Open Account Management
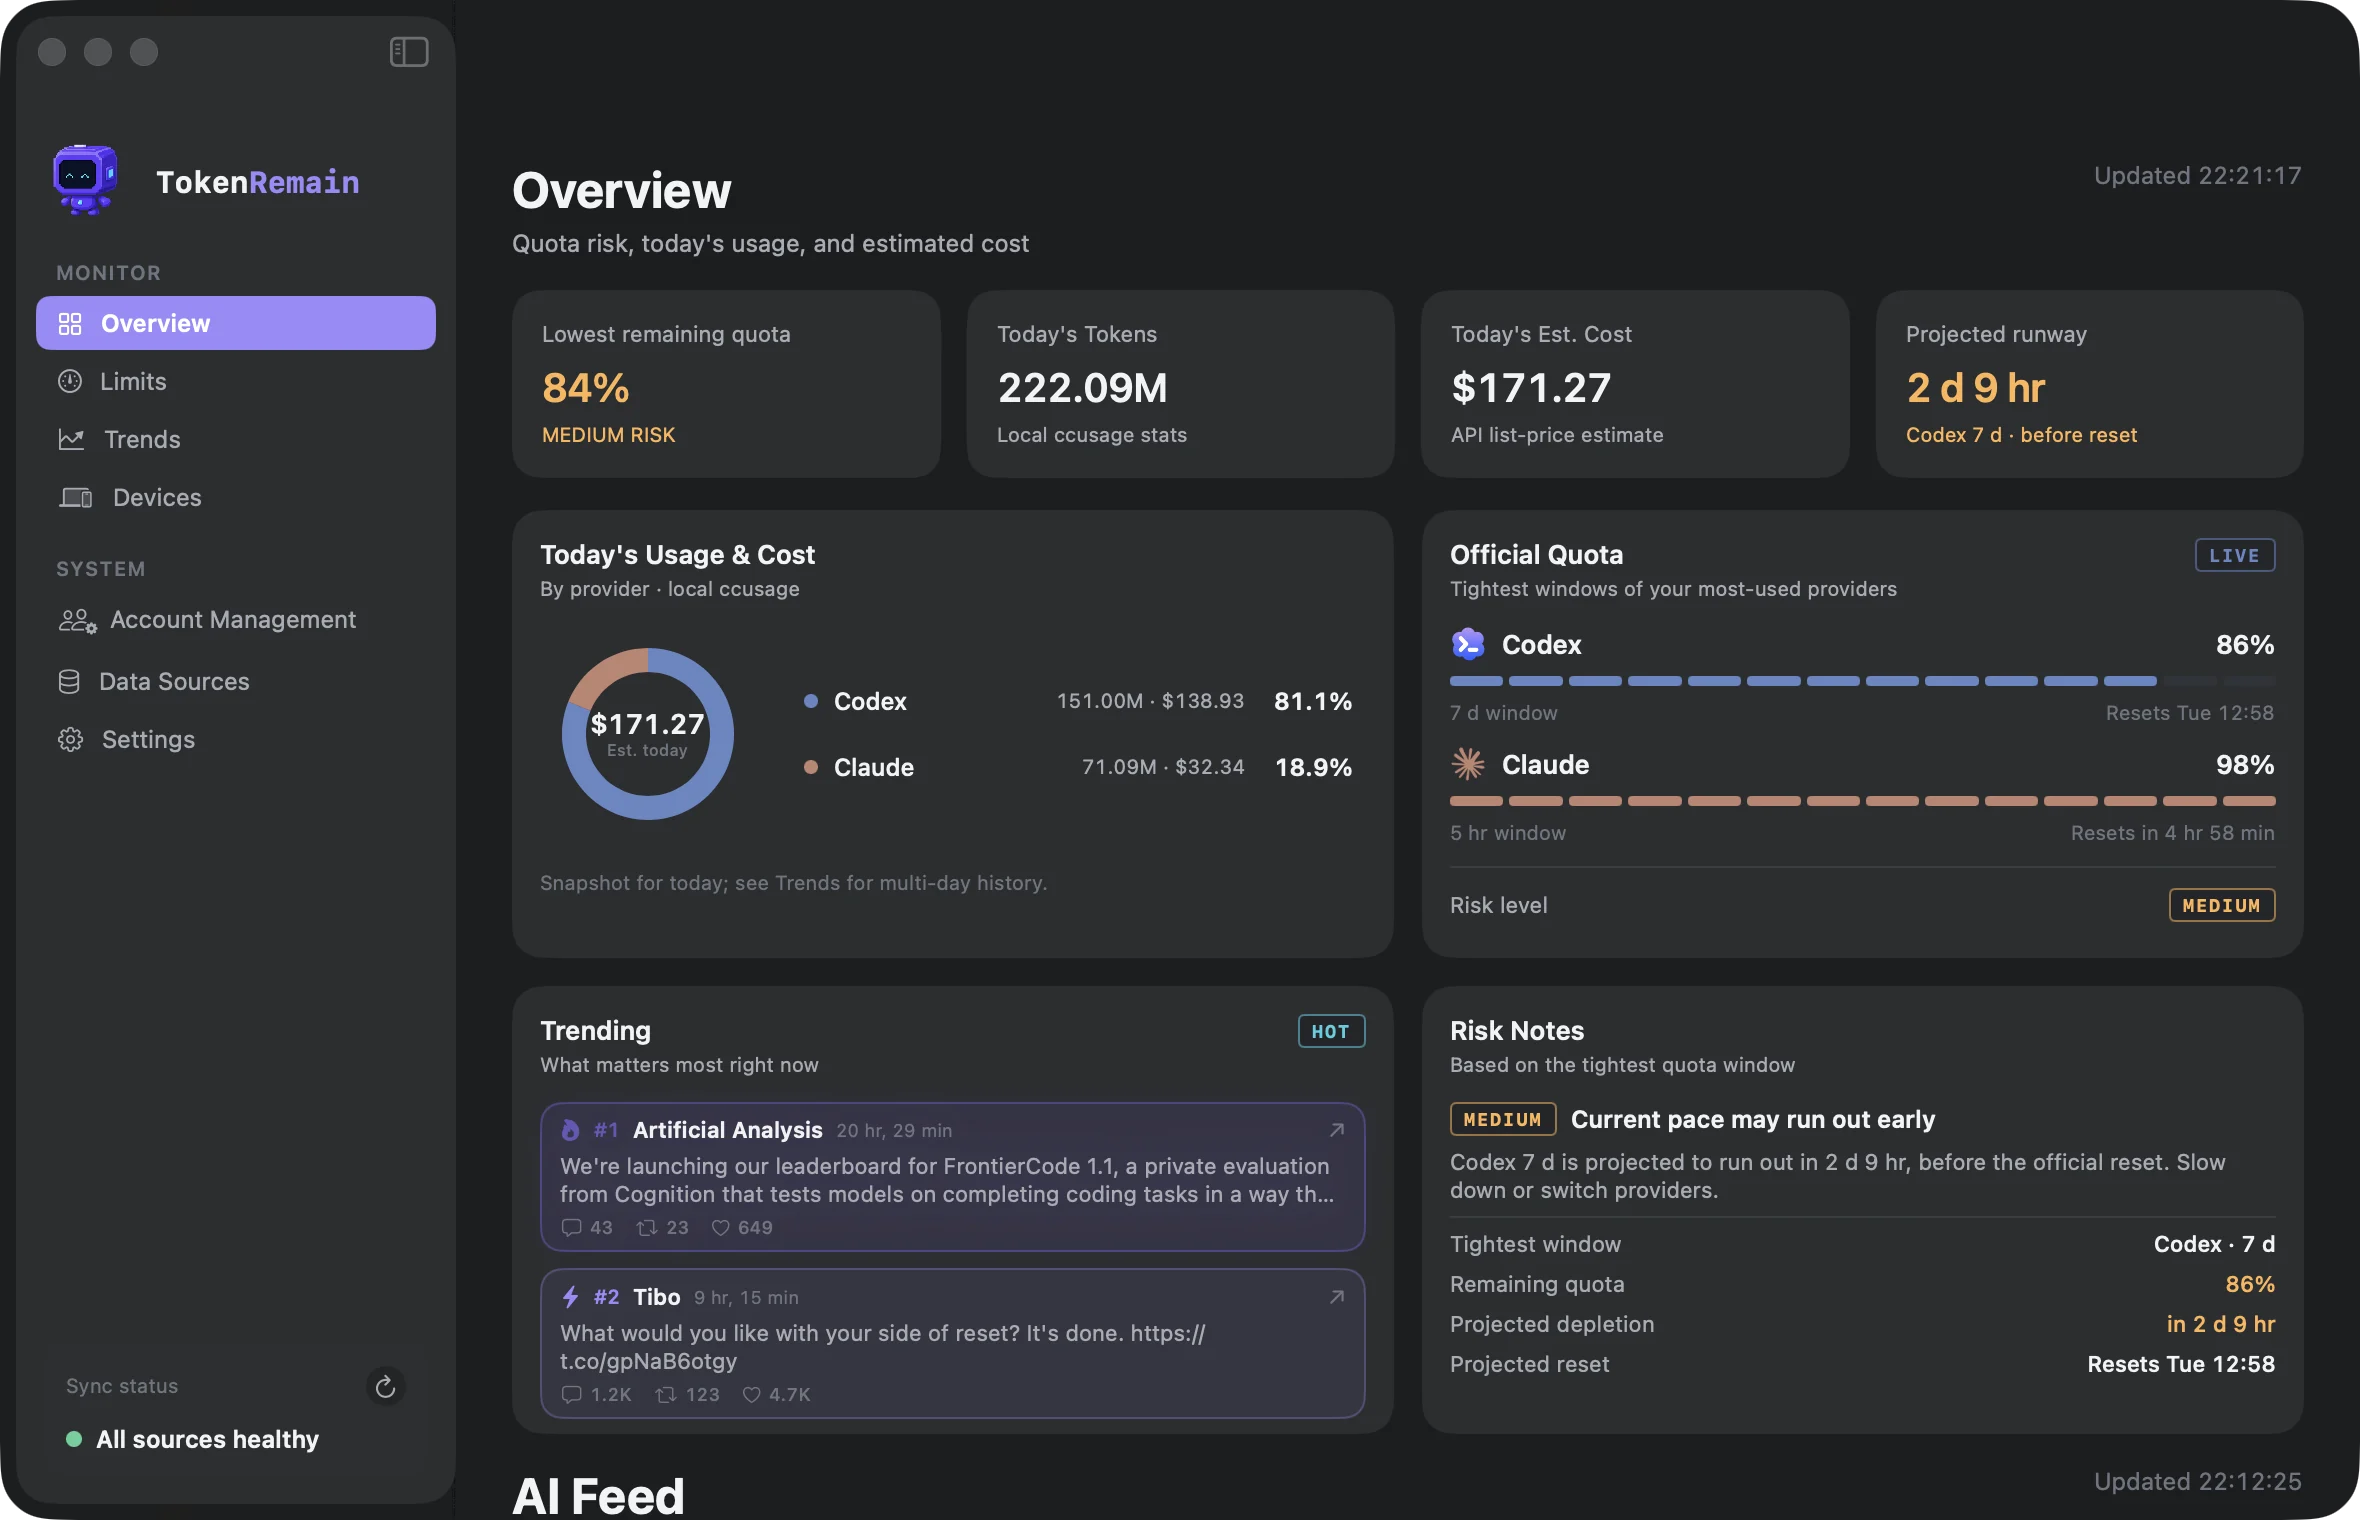 [x=236, y=620]
